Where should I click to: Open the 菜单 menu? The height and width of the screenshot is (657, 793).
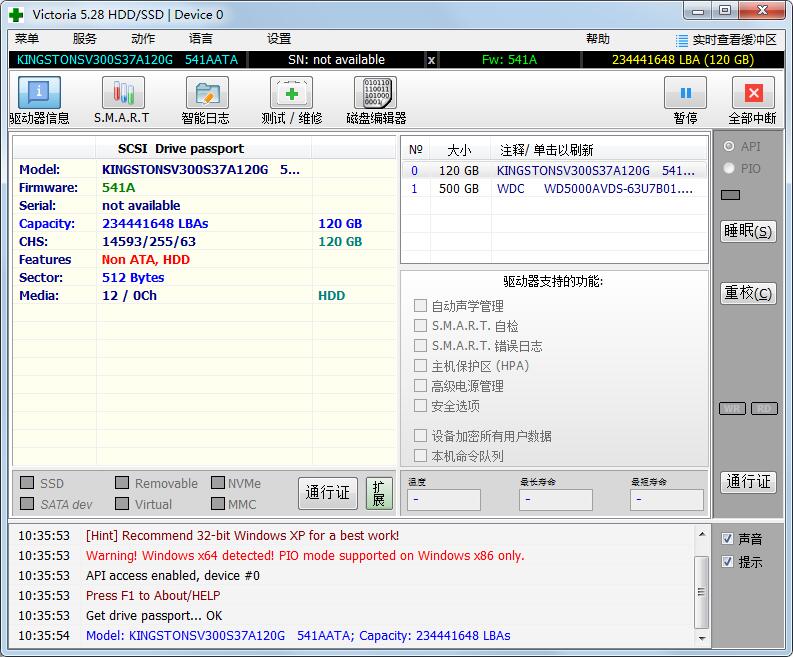[x=27, y=39]
